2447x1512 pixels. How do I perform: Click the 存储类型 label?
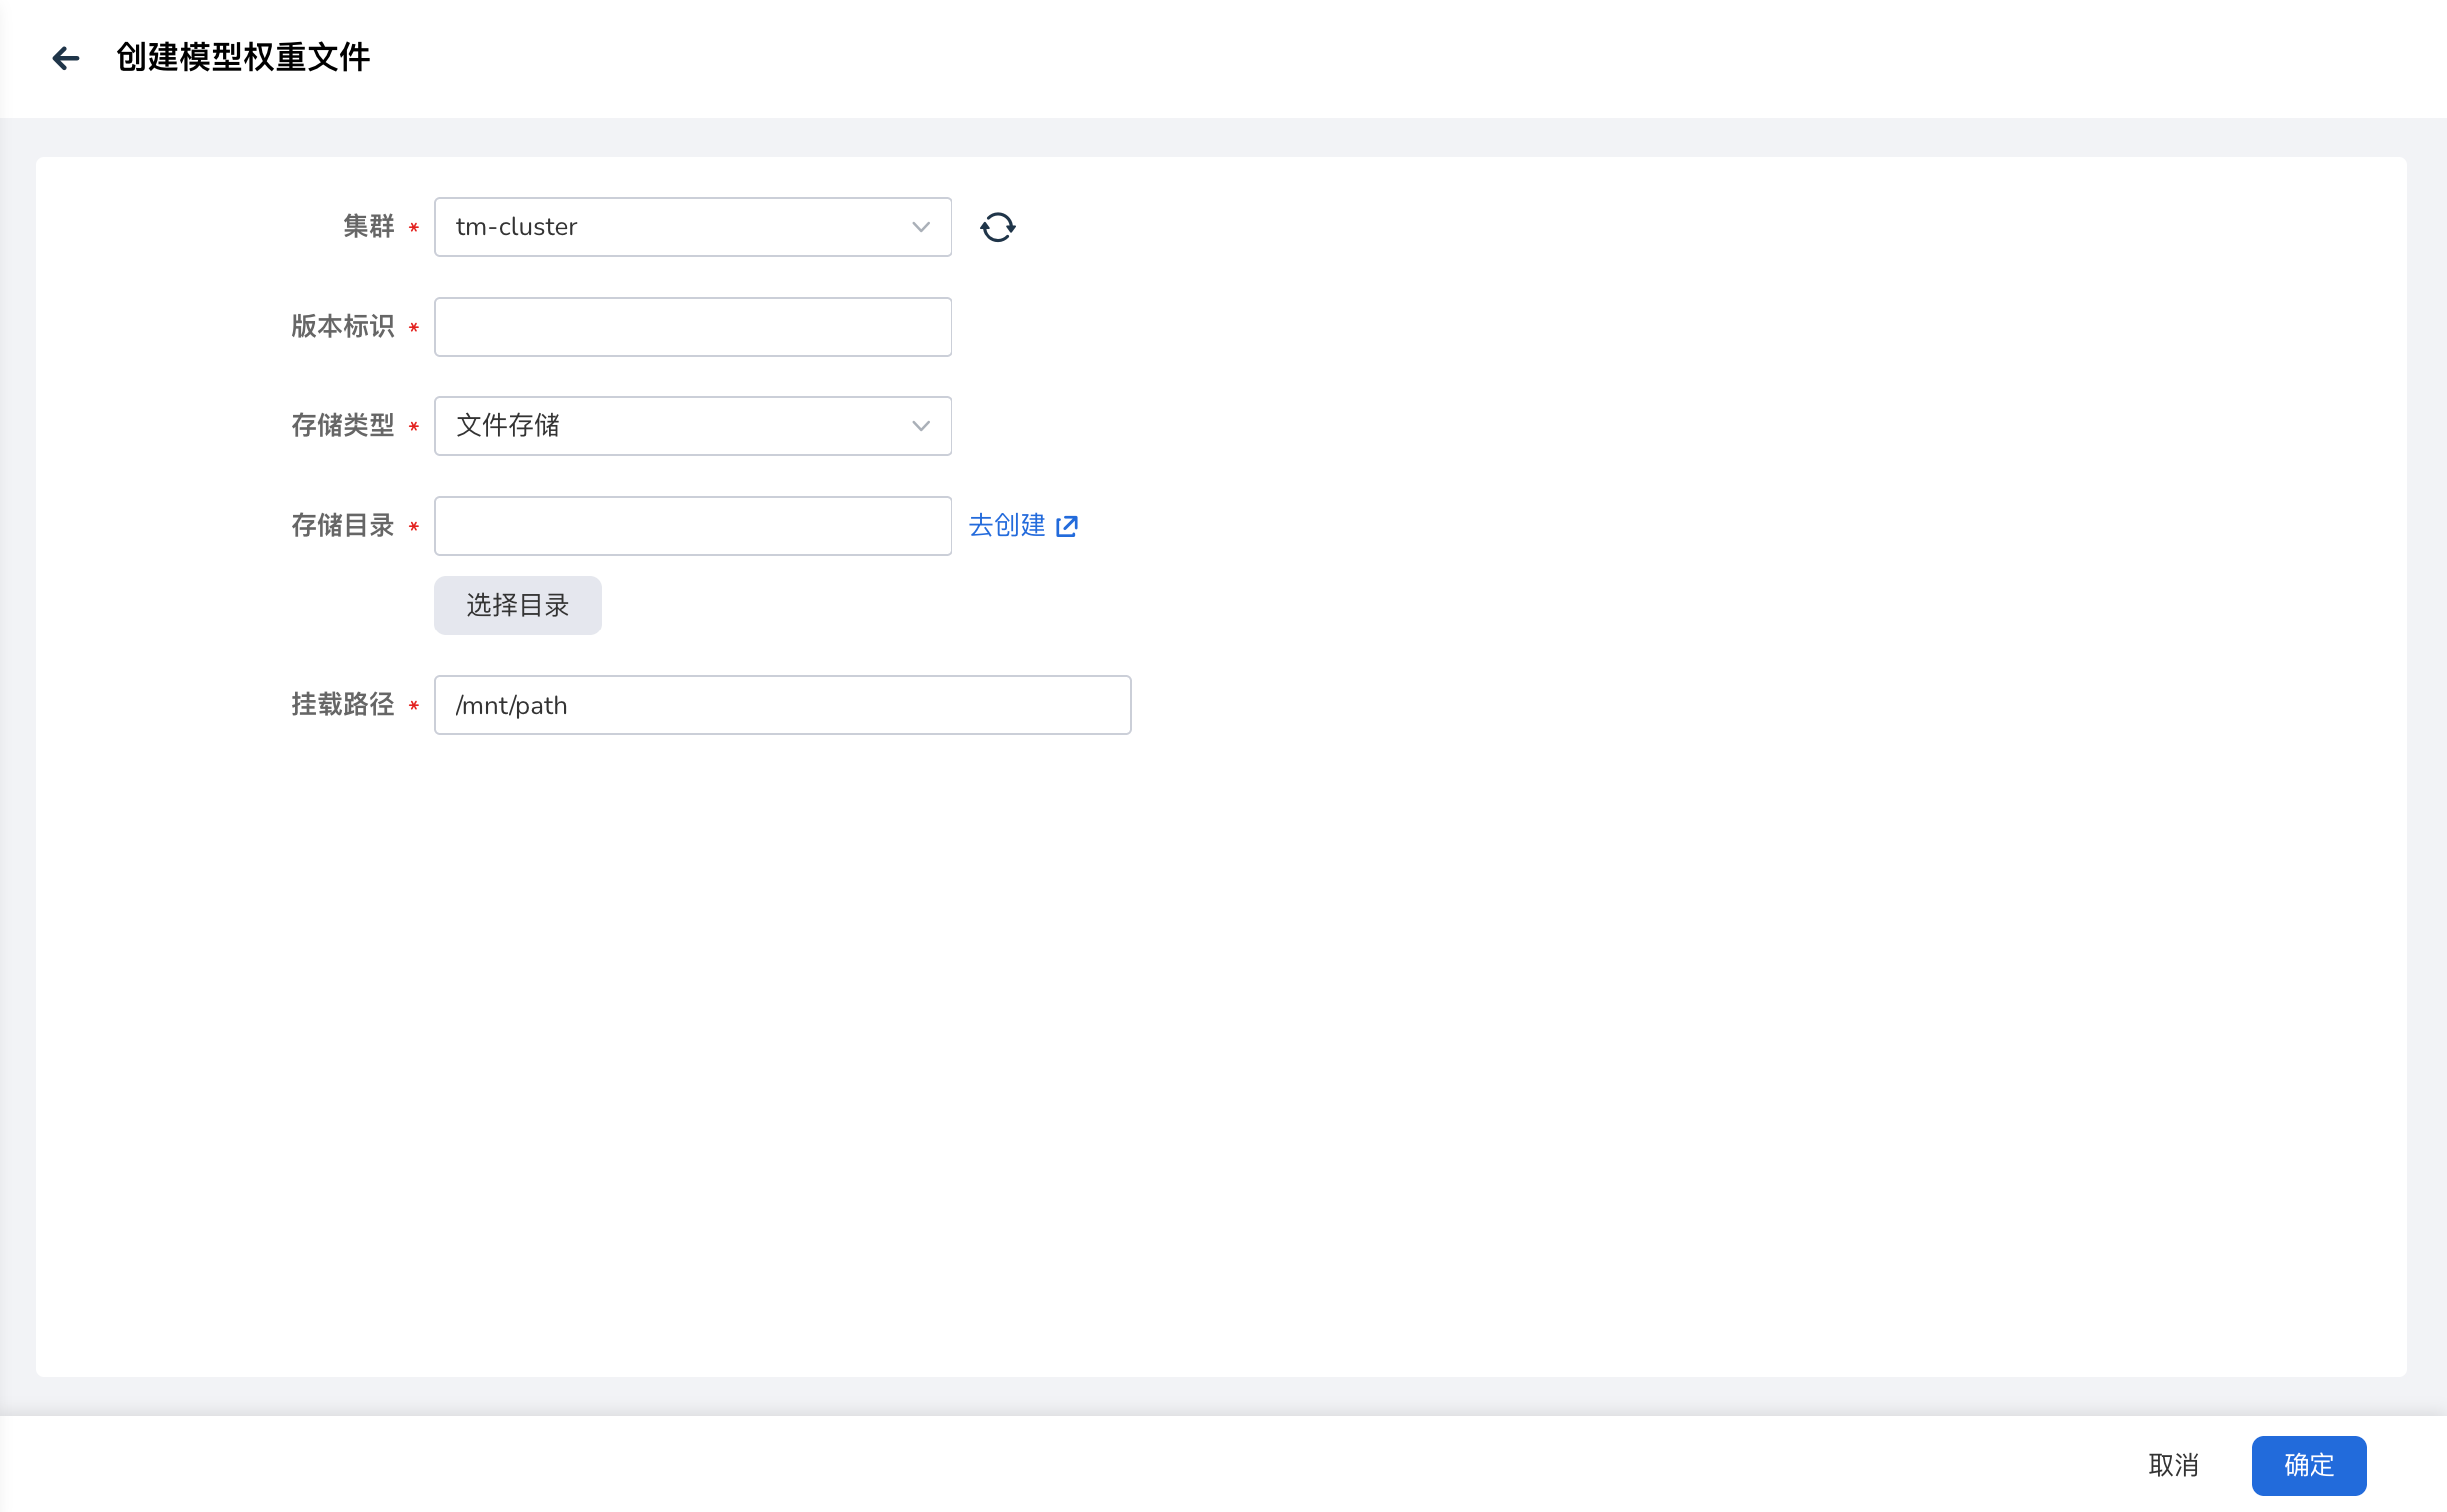[x=342, y=426]
